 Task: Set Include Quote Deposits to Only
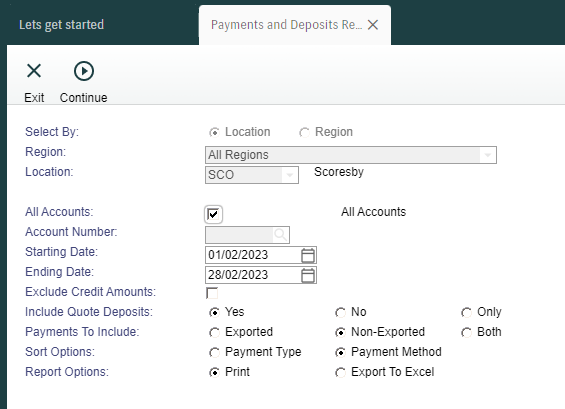click(466, 312)
